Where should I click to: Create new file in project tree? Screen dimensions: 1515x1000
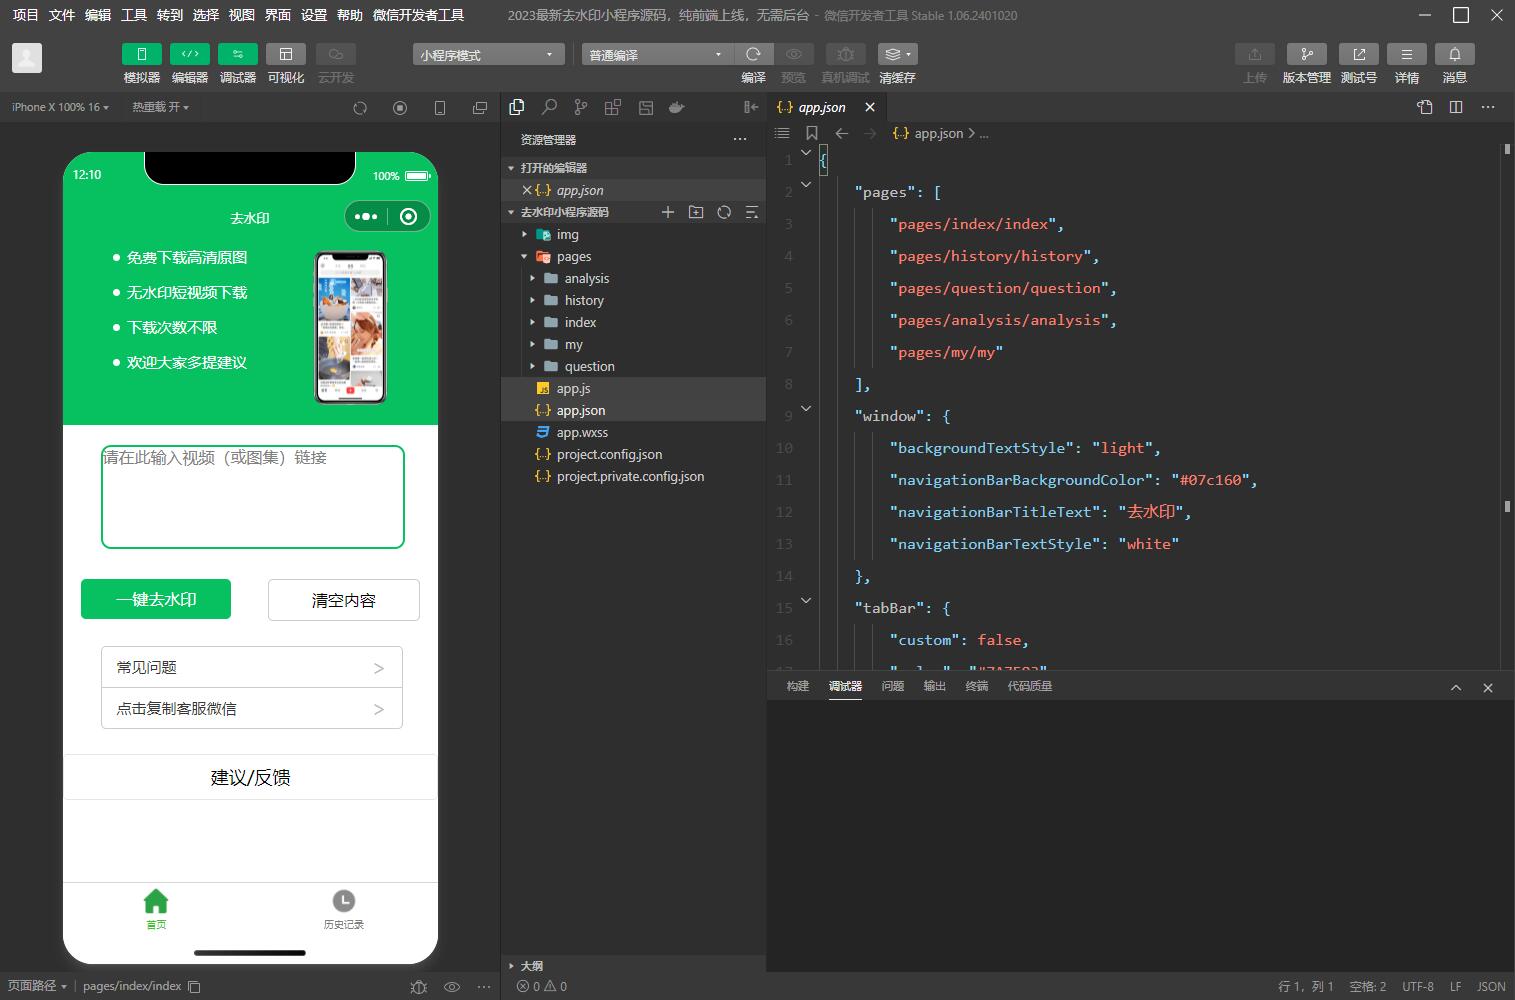click(x=668, y=212)
